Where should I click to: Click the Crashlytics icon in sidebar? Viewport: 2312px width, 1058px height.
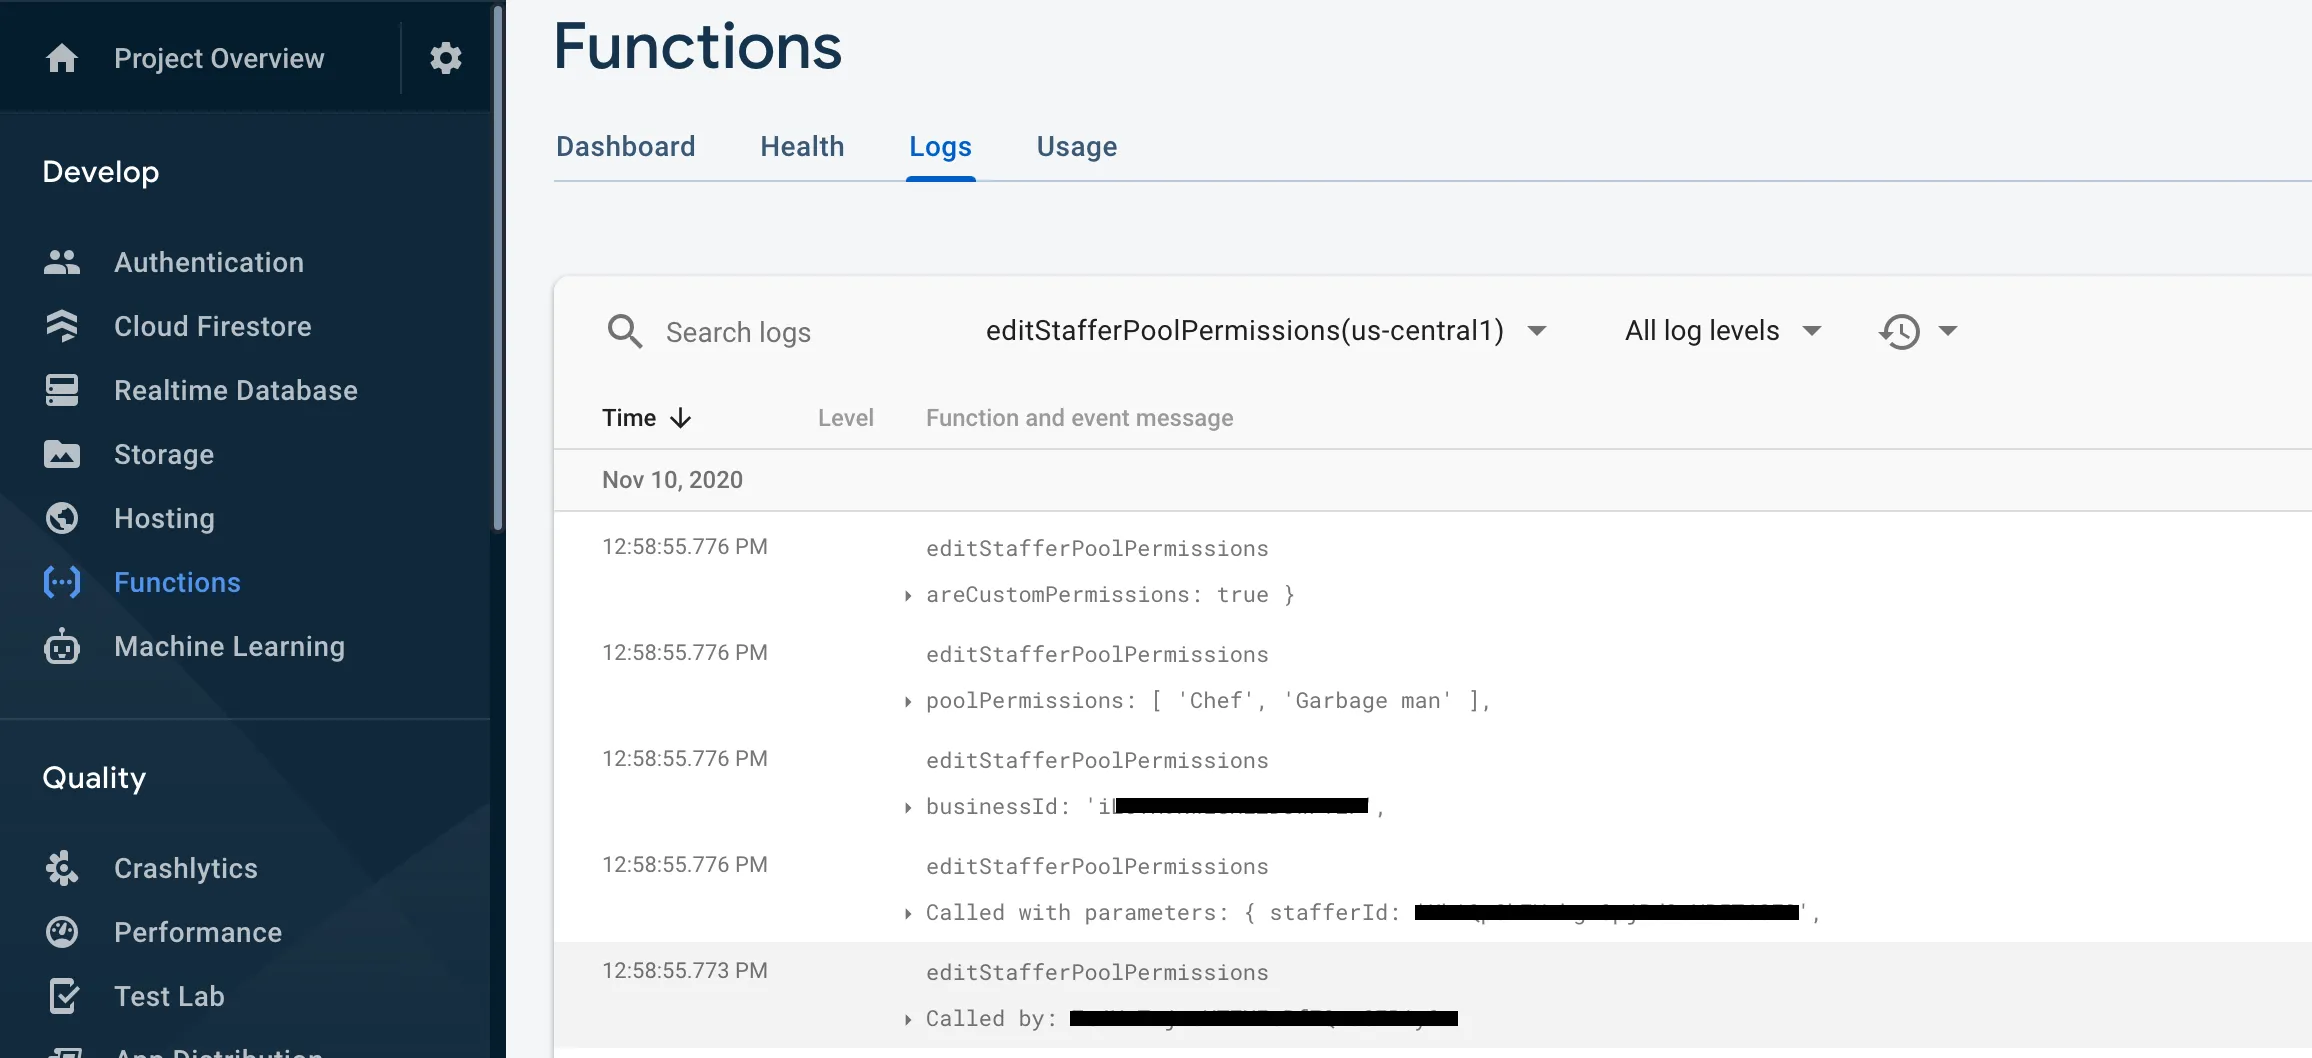coord(62,869)
